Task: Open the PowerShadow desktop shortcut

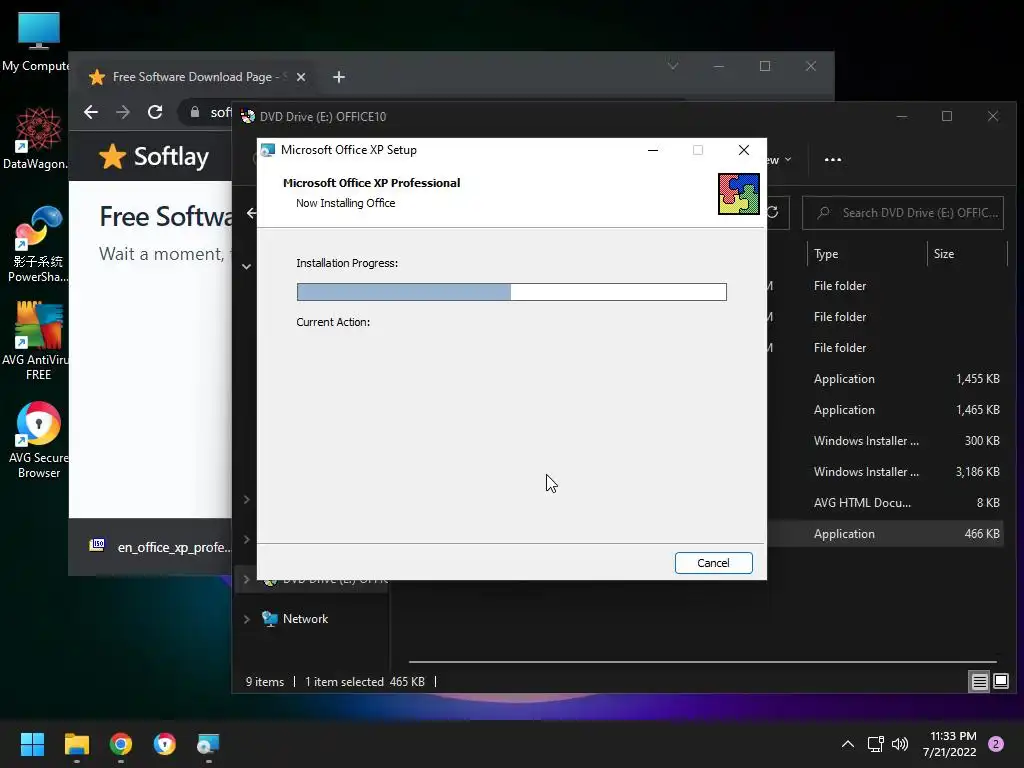Action: (38, 244)
